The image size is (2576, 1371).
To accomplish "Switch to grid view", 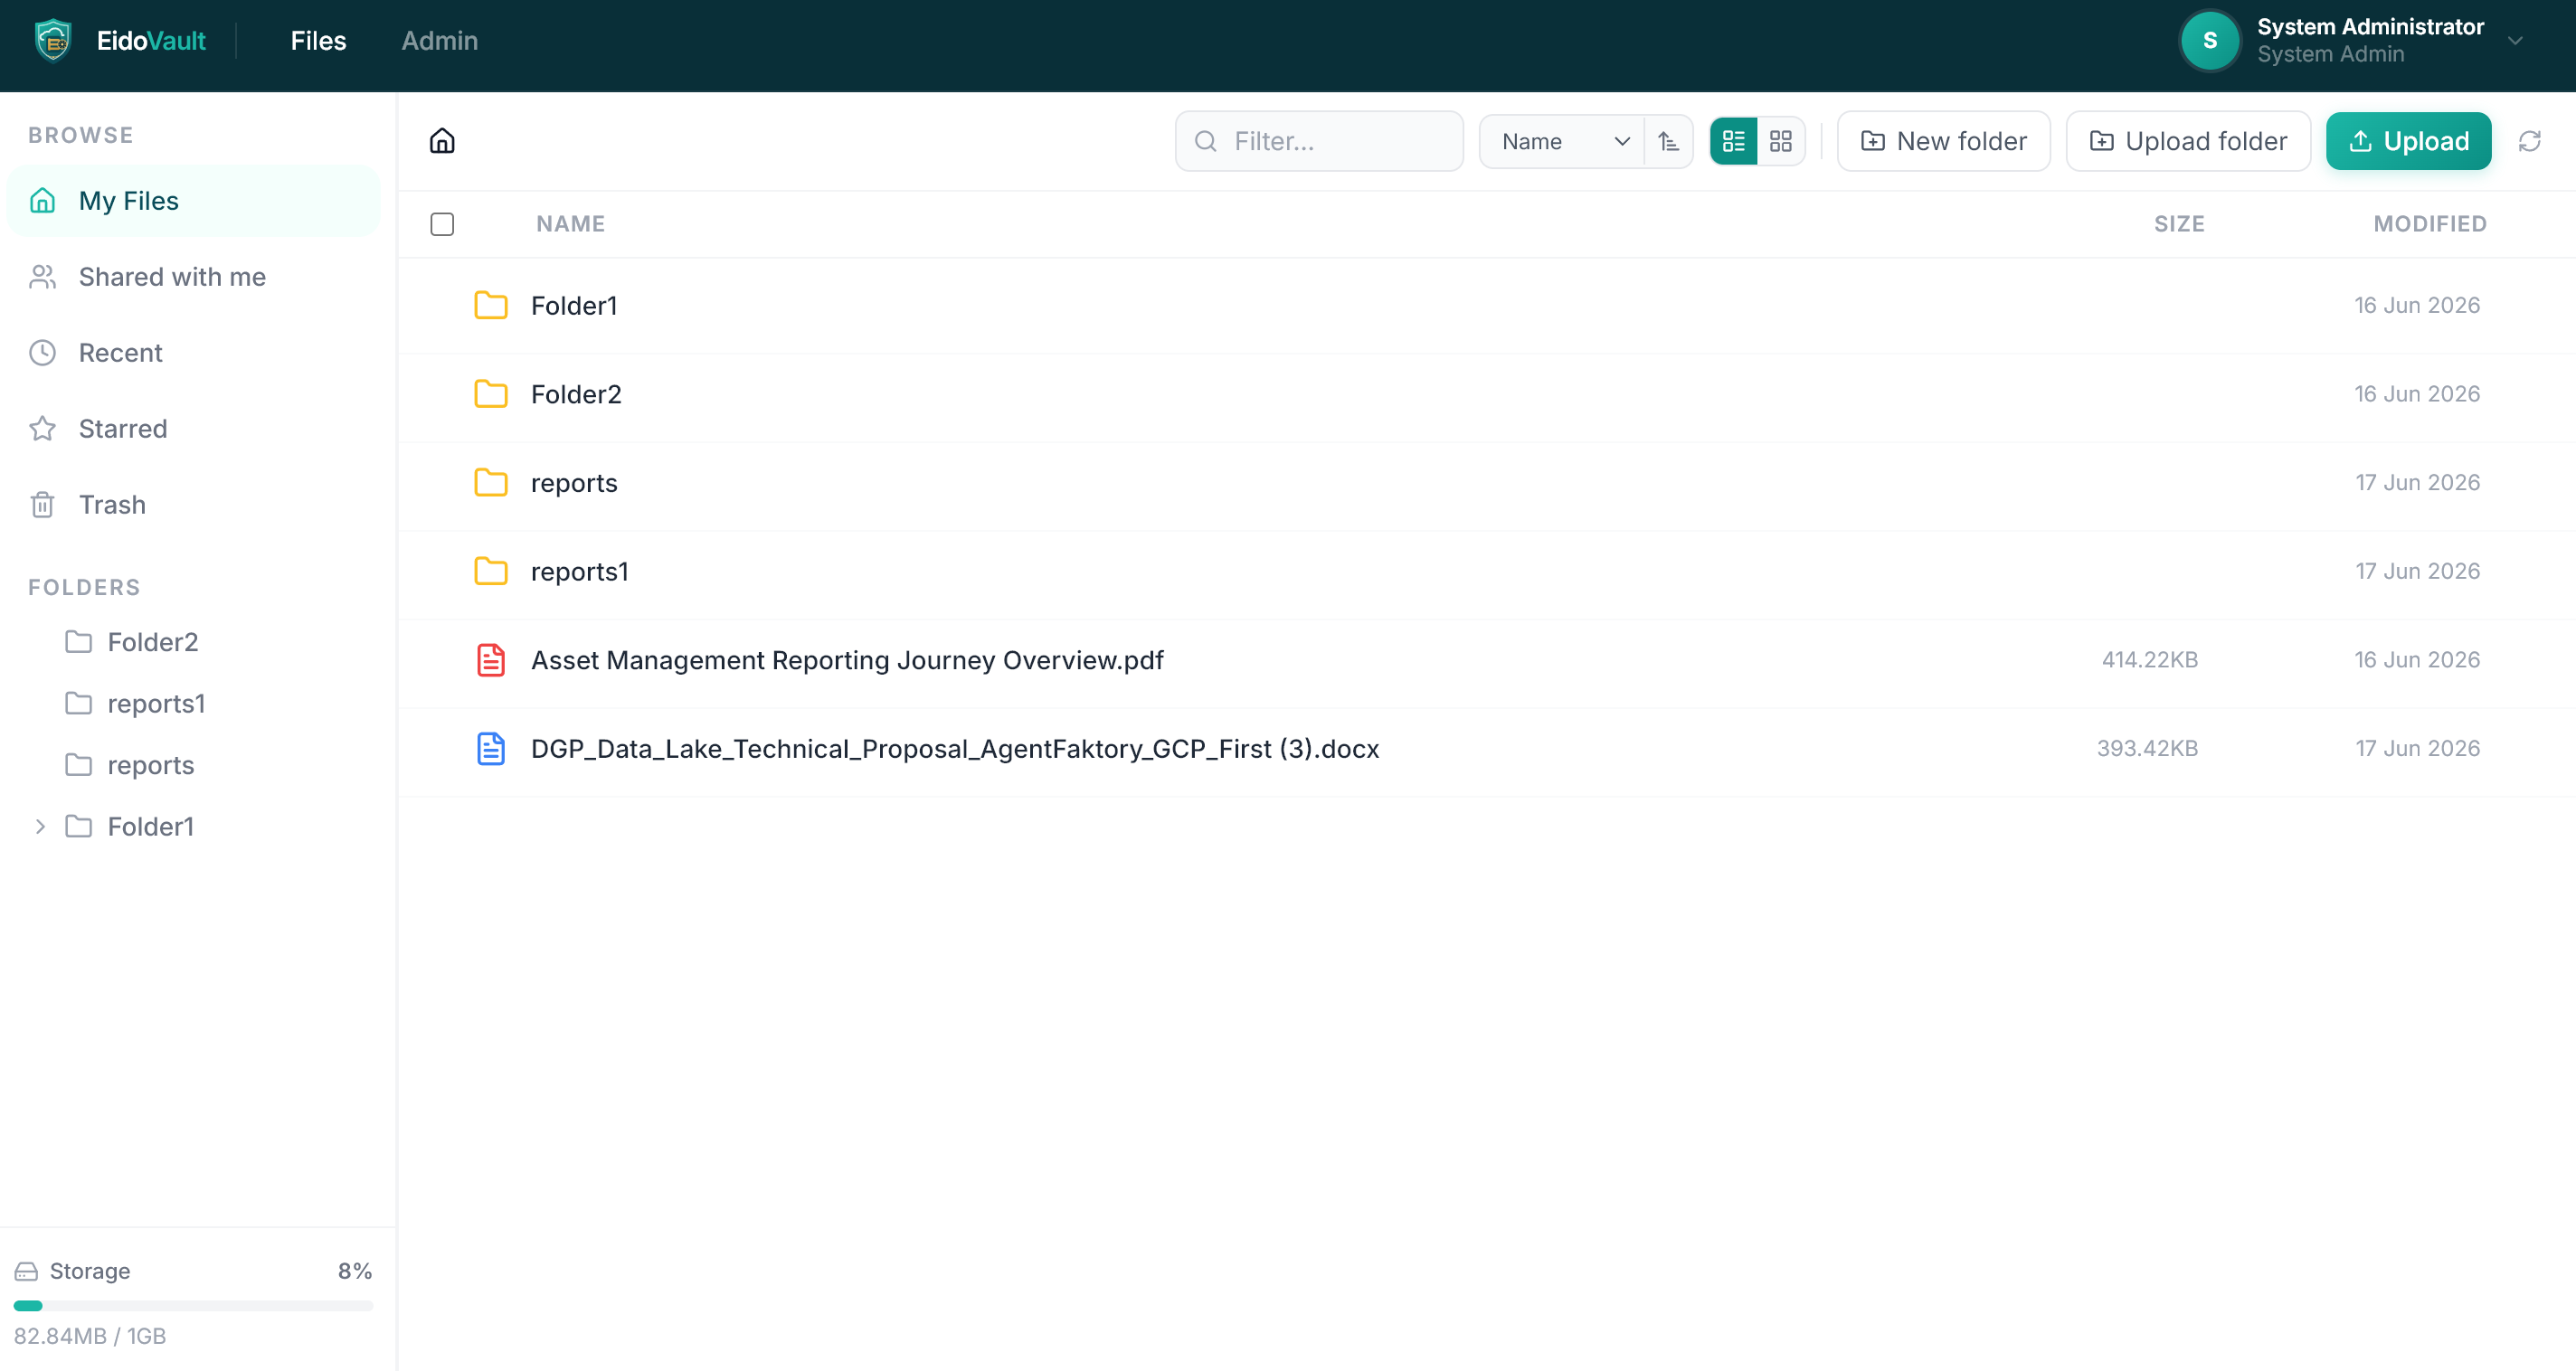I will tap(1781, 141).
